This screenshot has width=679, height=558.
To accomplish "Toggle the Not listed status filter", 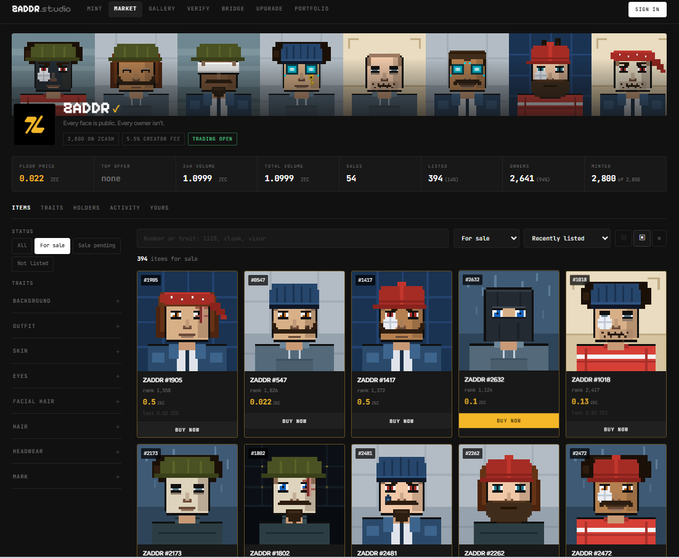I will click(x=32, y=263).
